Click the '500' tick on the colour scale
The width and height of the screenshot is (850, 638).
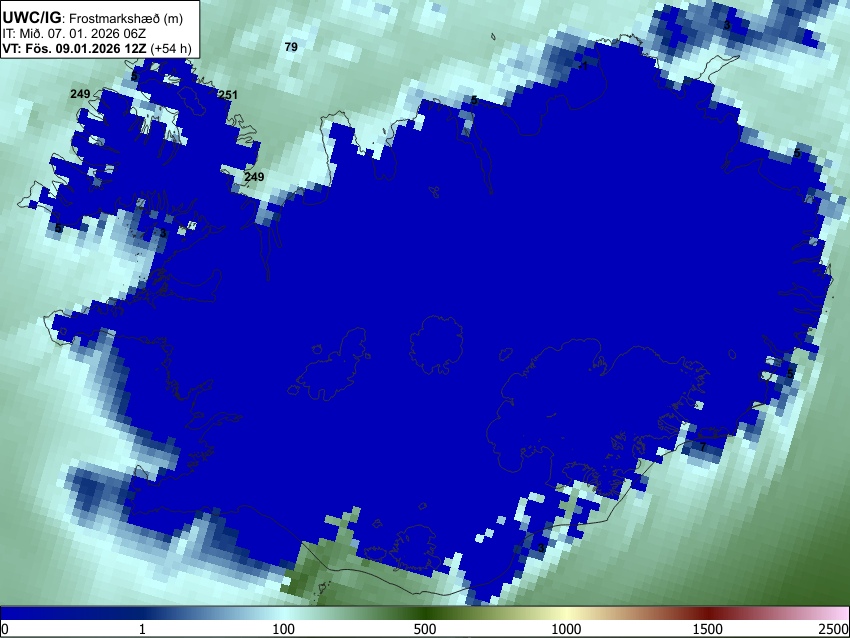click(x=425, y=629)
